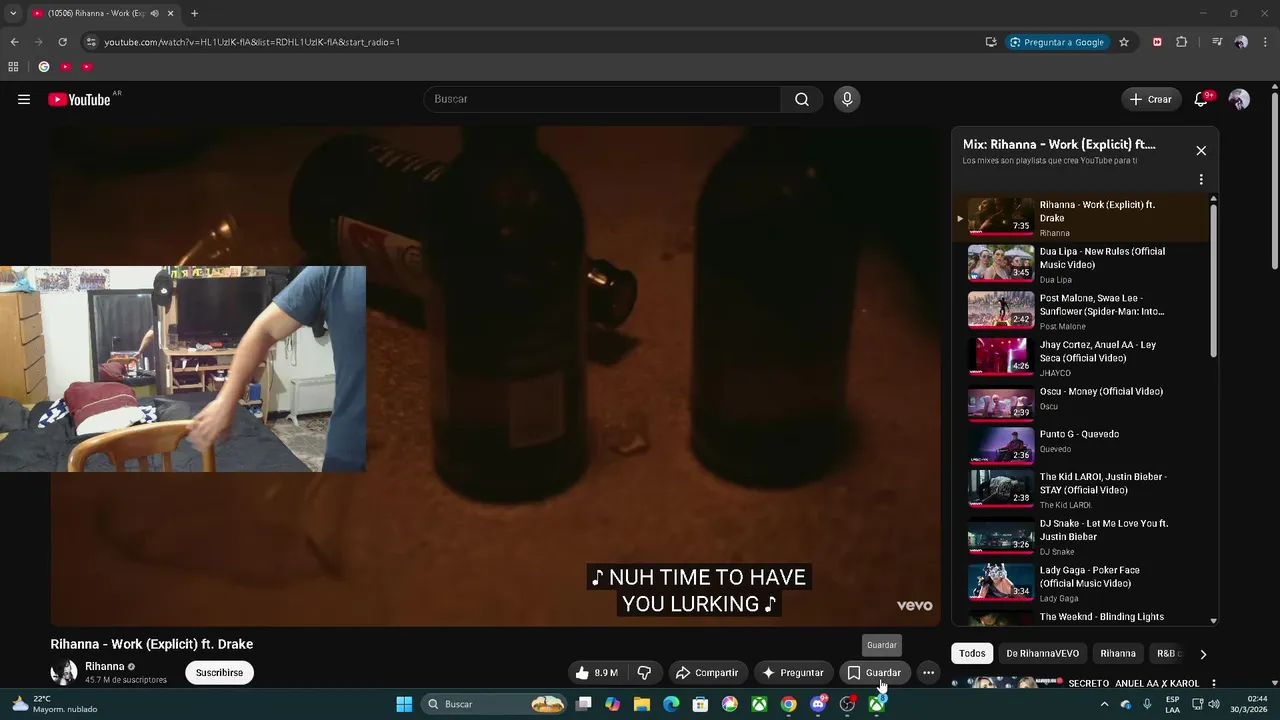The height and width of the screenshot is (720, 1280).
Task: Bookmark this page with the star
Action: click(1124, 42)
